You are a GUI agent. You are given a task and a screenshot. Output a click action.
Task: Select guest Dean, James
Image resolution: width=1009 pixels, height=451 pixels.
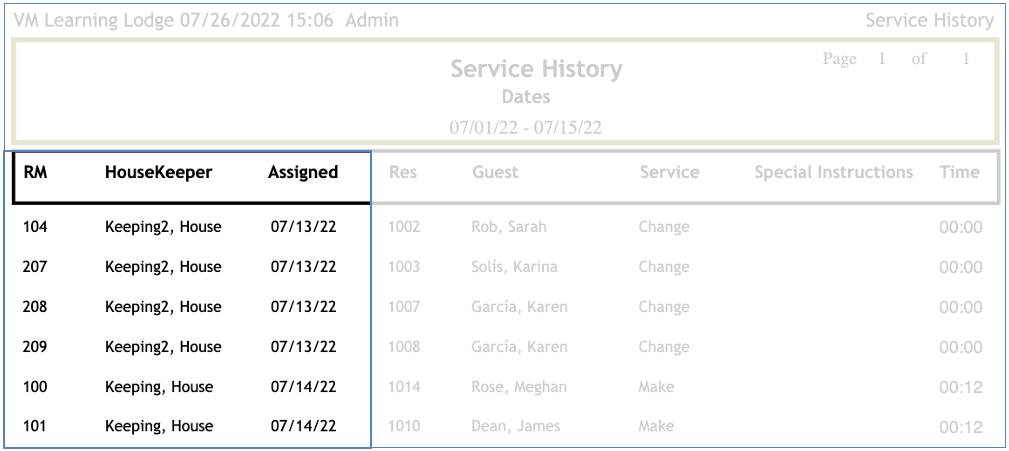click(516, 427)
